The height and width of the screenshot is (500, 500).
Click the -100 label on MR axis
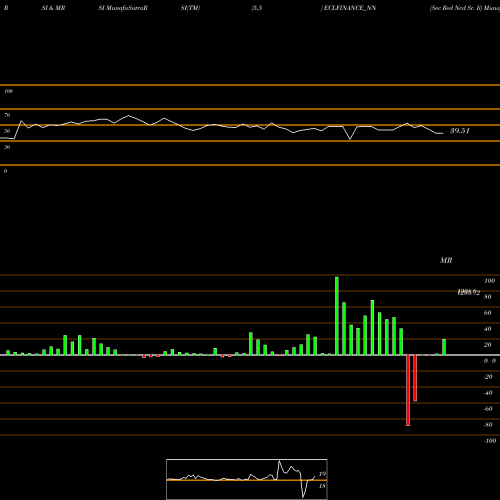[x=490, y=441]
